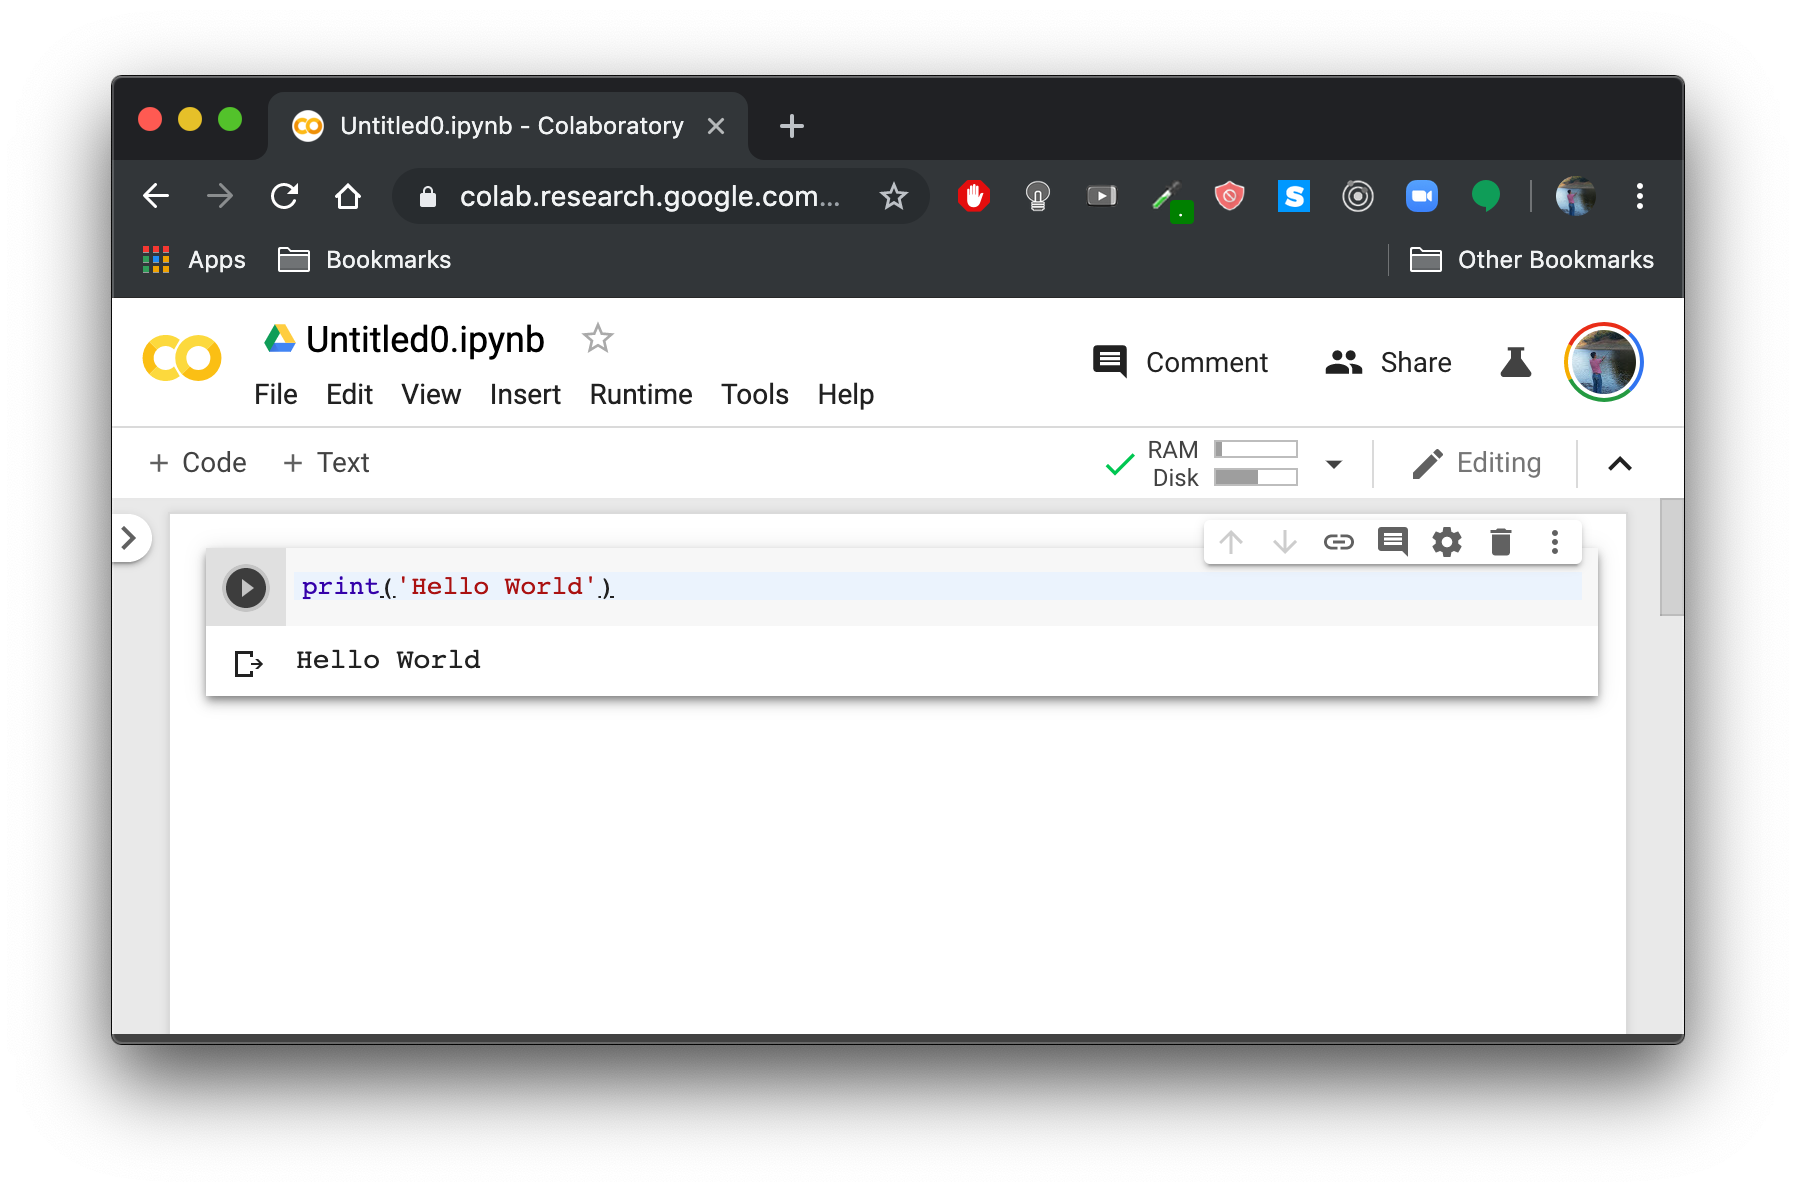Viewport: 1796px width, 1192px height.
Task: Clear cell output icon beside Hello World
Action: tap(248, 663)
